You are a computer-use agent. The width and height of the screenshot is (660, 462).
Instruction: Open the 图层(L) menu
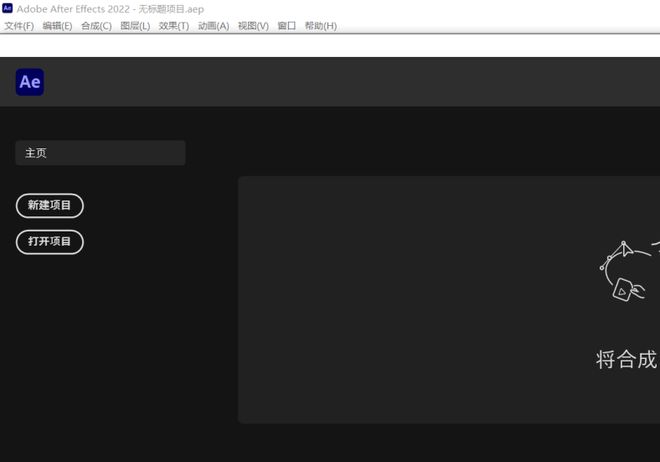click(135, 26)
